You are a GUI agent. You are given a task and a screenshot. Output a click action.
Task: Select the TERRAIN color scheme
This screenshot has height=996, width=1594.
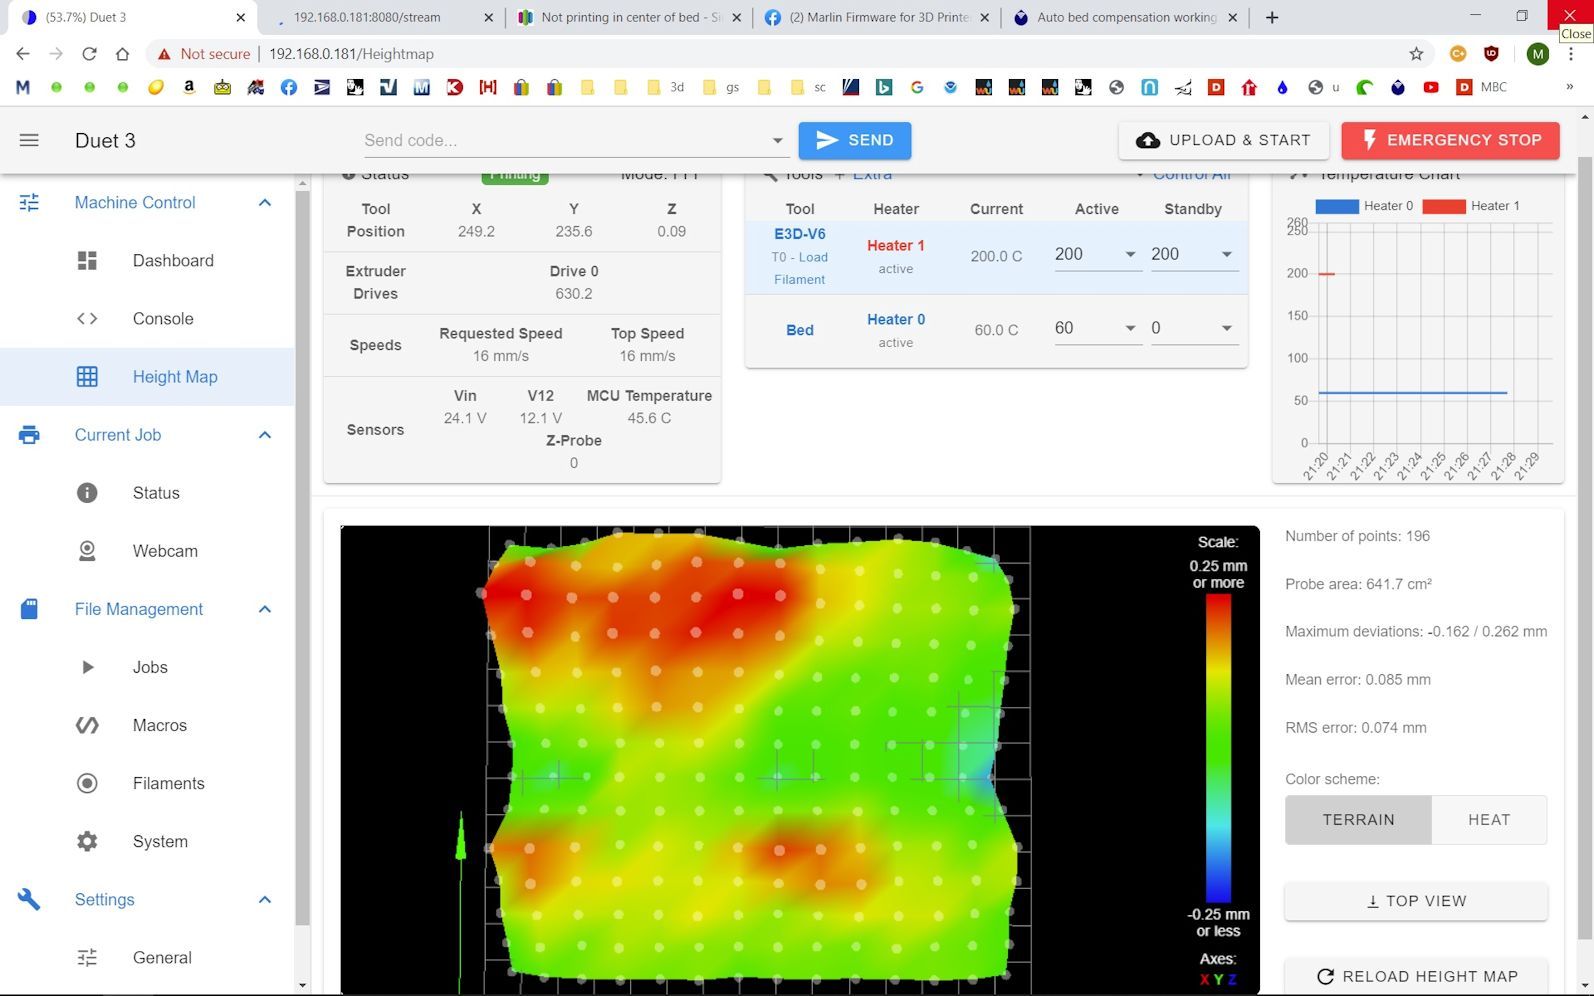click(x=1358, y=820)
